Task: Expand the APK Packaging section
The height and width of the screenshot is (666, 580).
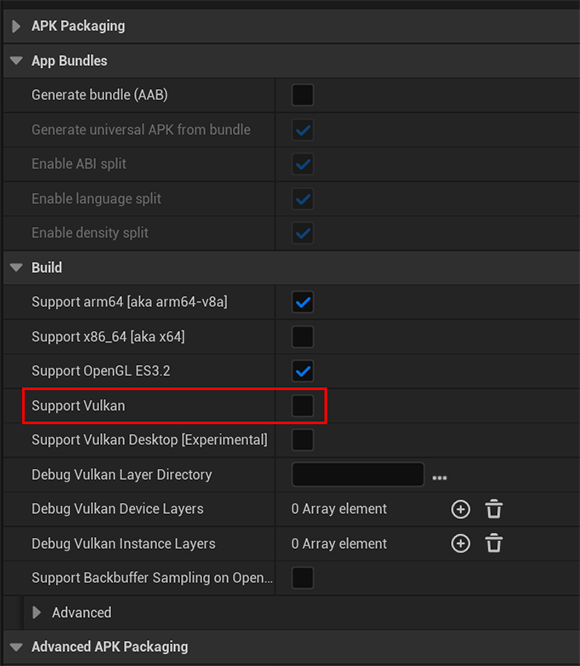Action: (16, 26)
